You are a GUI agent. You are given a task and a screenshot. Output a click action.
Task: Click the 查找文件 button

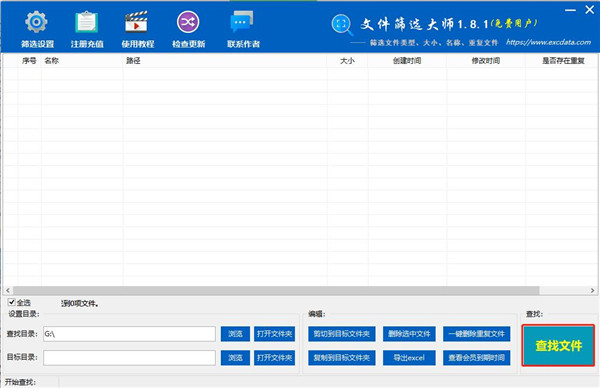click(558, 346)
